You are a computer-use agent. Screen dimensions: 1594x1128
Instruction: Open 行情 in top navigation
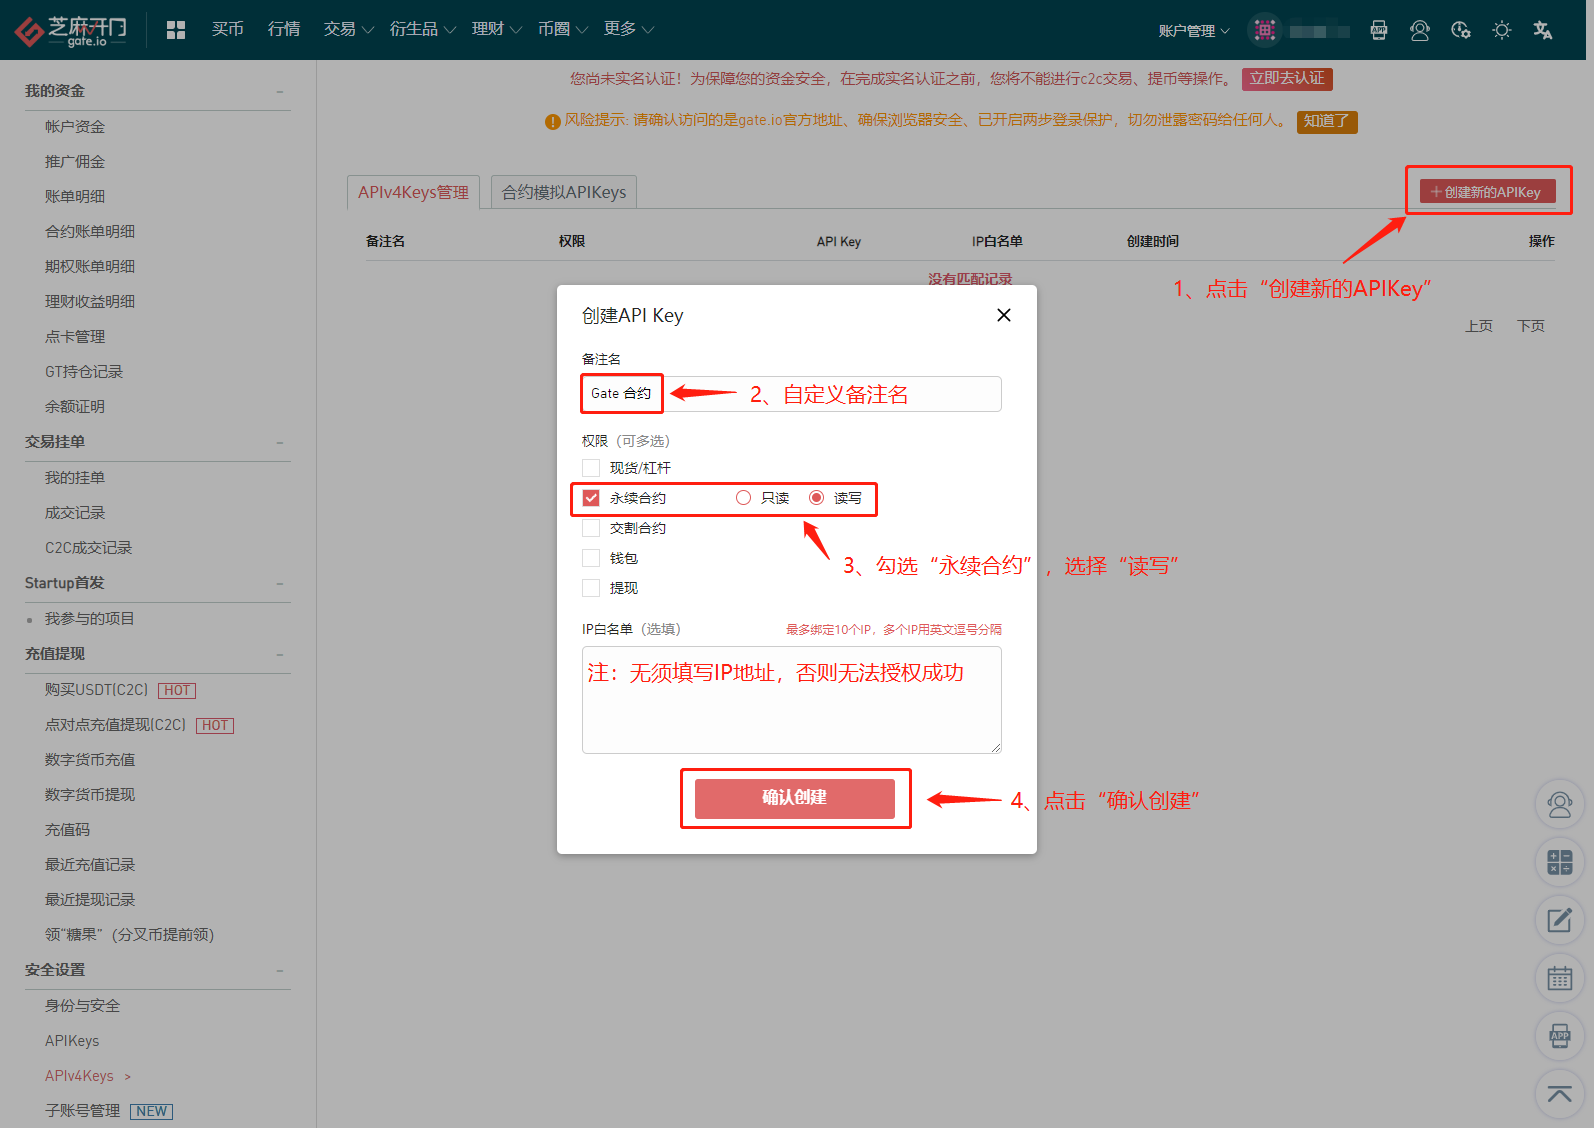[284, 29]
